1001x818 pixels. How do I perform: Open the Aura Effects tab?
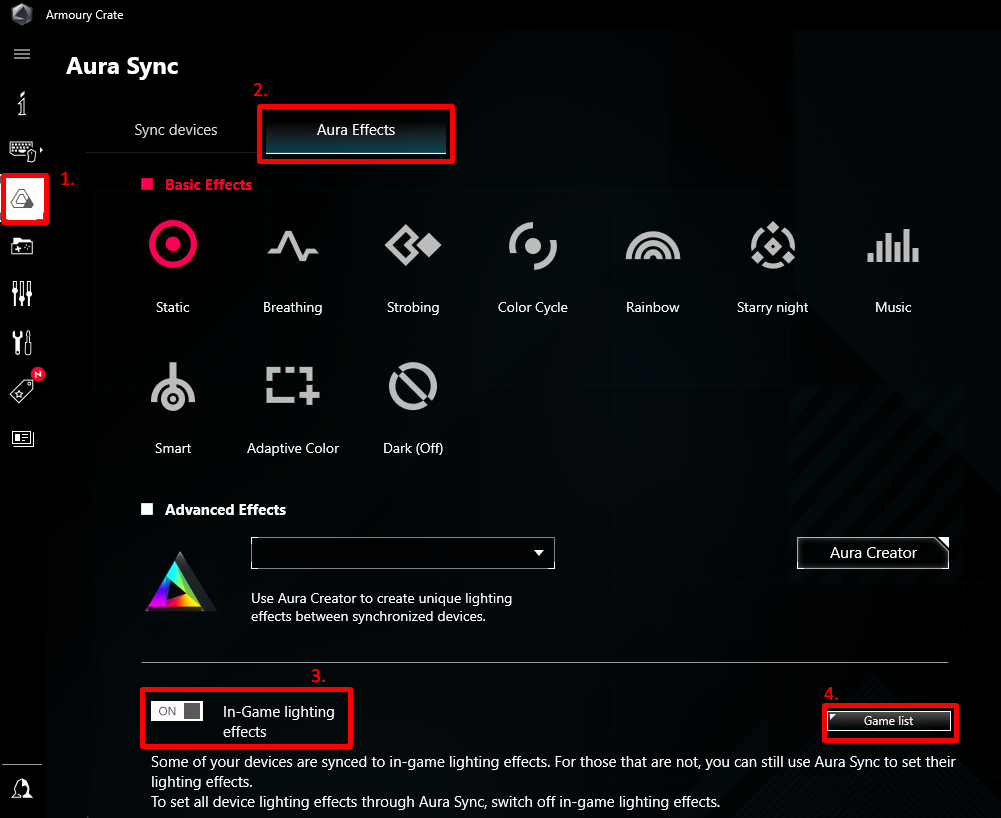[x=355, y=130]
